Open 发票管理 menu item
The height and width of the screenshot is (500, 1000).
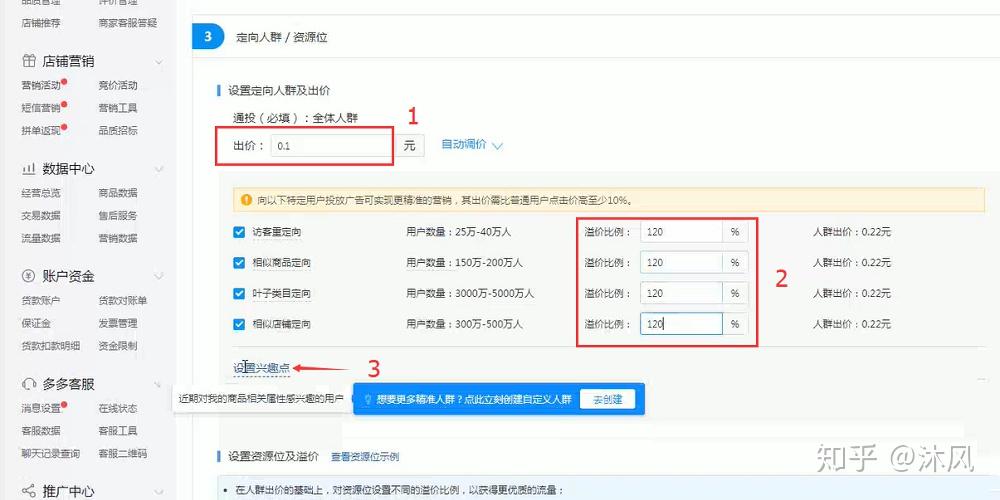click(118, 323)
